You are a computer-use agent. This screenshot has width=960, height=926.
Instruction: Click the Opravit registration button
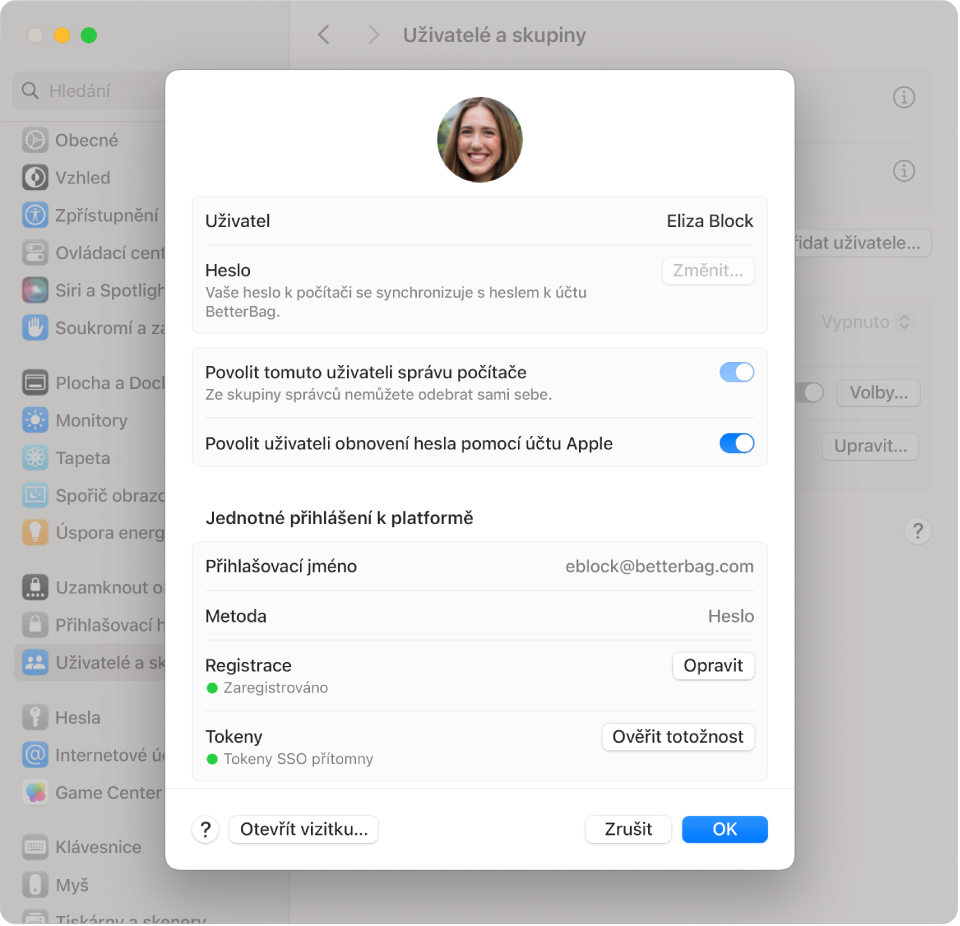[x=713, y=666]
